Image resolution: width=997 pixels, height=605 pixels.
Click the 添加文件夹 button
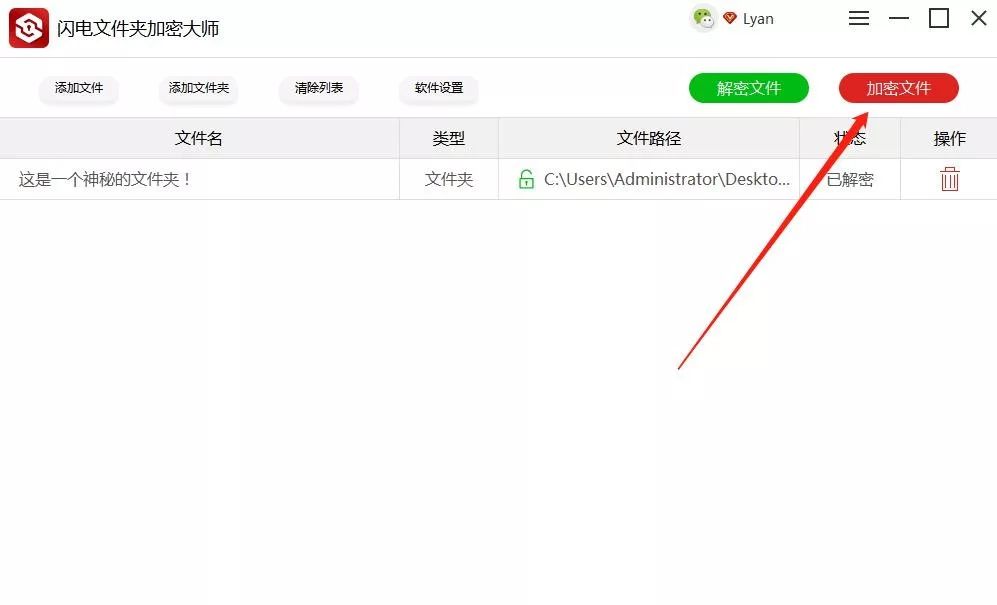tap(198, 88)
